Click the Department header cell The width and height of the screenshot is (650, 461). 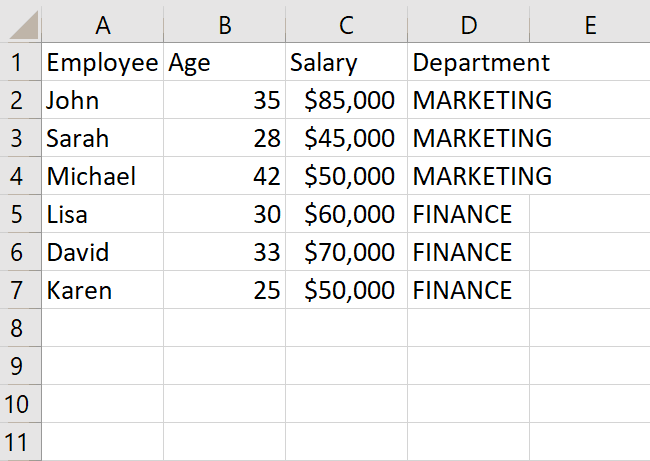click(468, 62)
